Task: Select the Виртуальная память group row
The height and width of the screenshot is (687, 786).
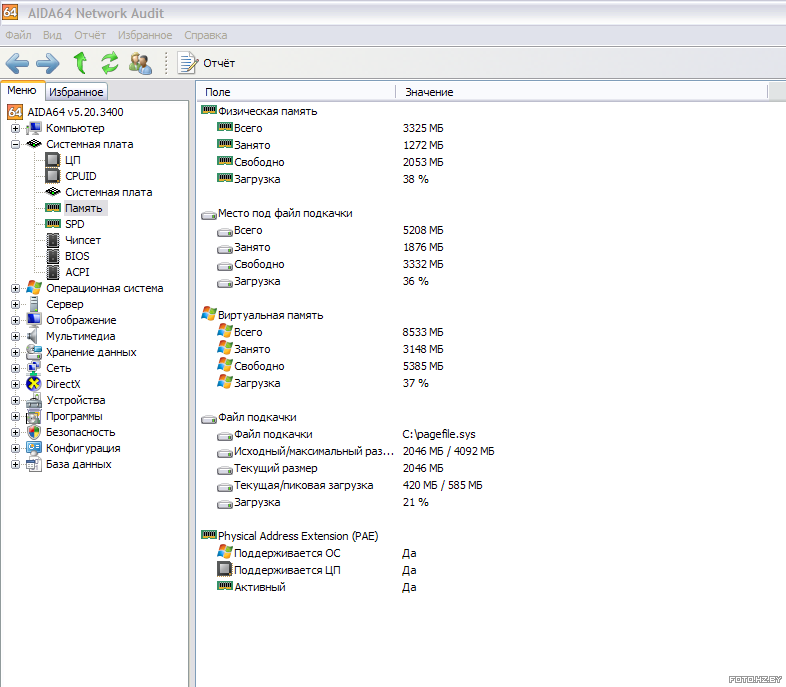Action: point(262,315)
